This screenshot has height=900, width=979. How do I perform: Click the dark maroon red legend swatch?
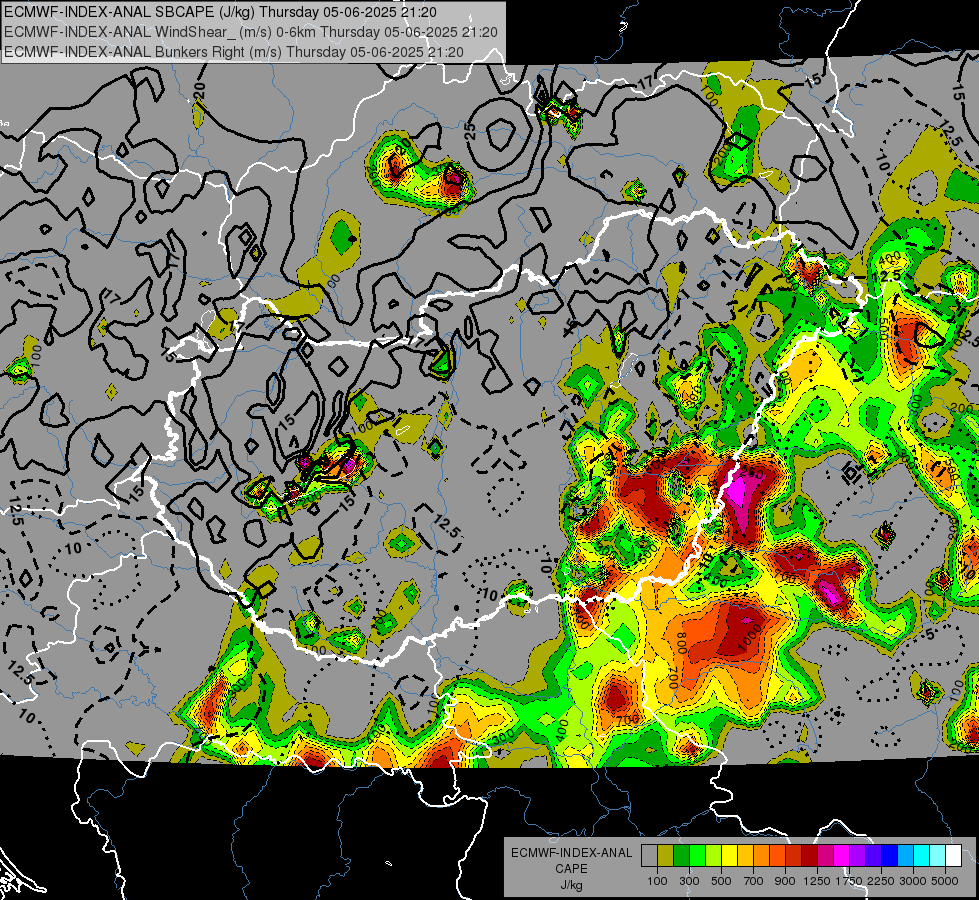[809, 856]
